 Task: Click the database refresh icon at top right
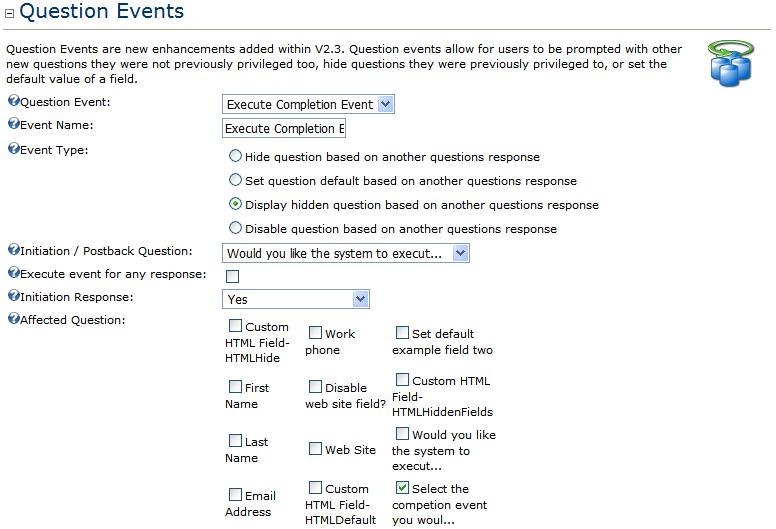point(731,63)
